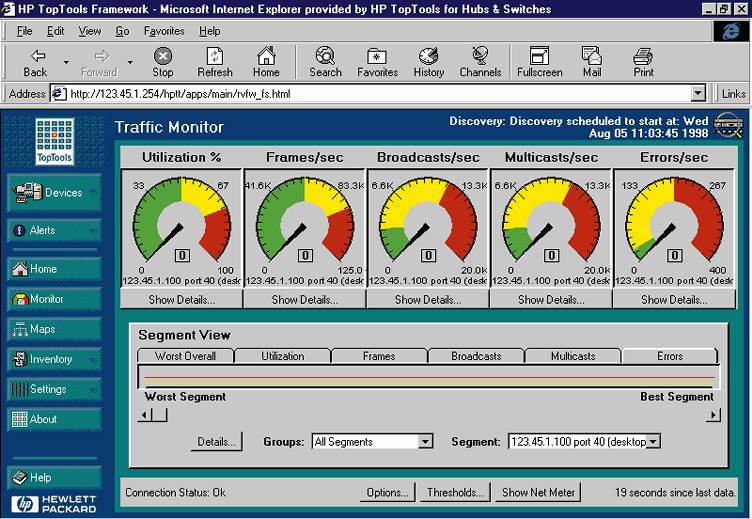This screenshot has width=752, height=519.
Task: Show Details for Multicasts/sec gauge
Action: coord(551,300)
